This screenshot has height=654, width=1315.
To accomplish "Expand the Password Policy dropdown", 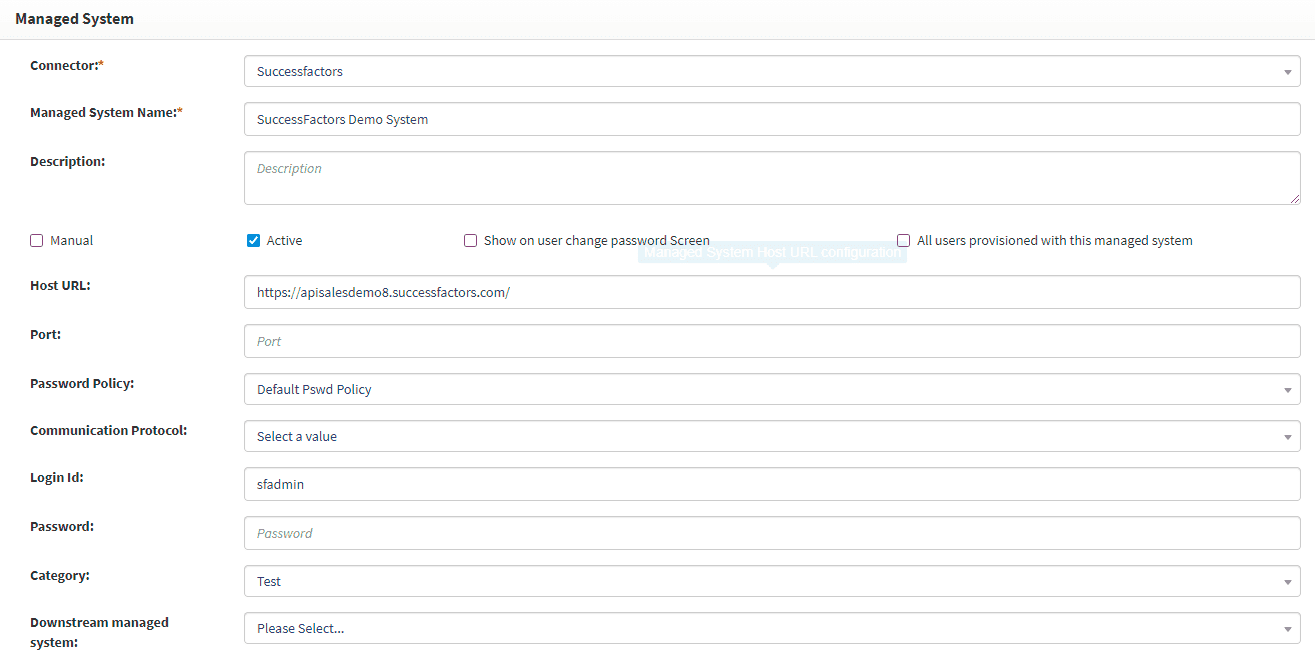I will 770,389.
